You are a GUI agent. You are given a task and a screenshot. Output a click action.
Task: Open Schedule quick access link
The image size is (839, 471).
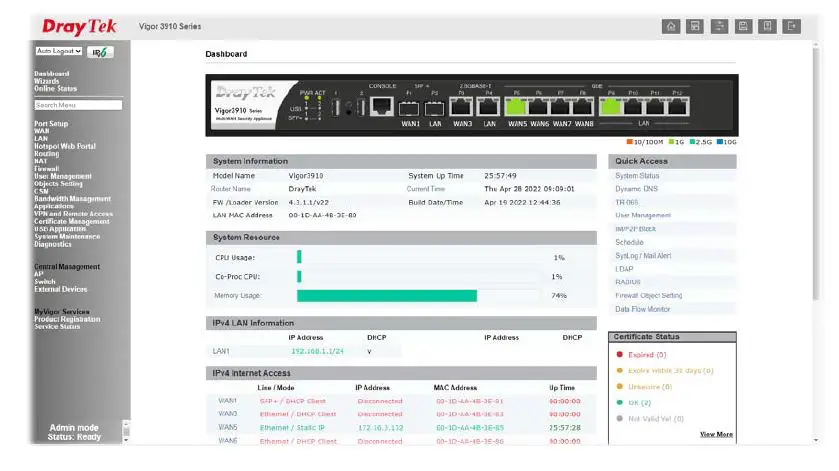(629, 242)
